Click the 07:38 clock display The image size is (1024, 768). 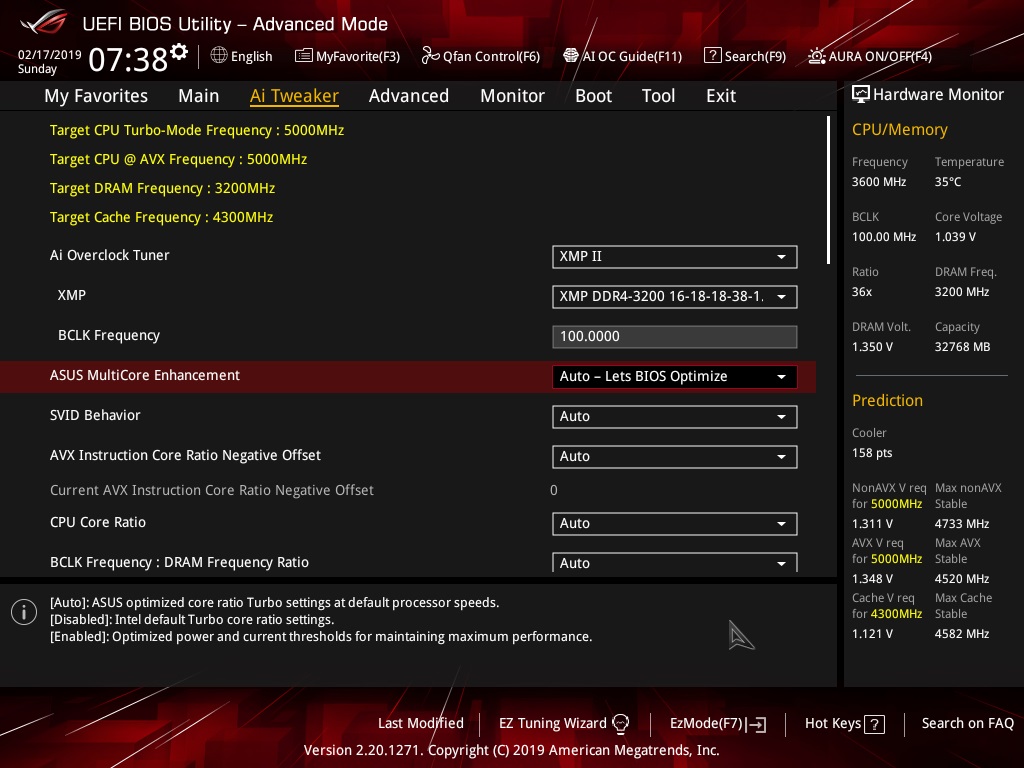[x=128, y=59]
